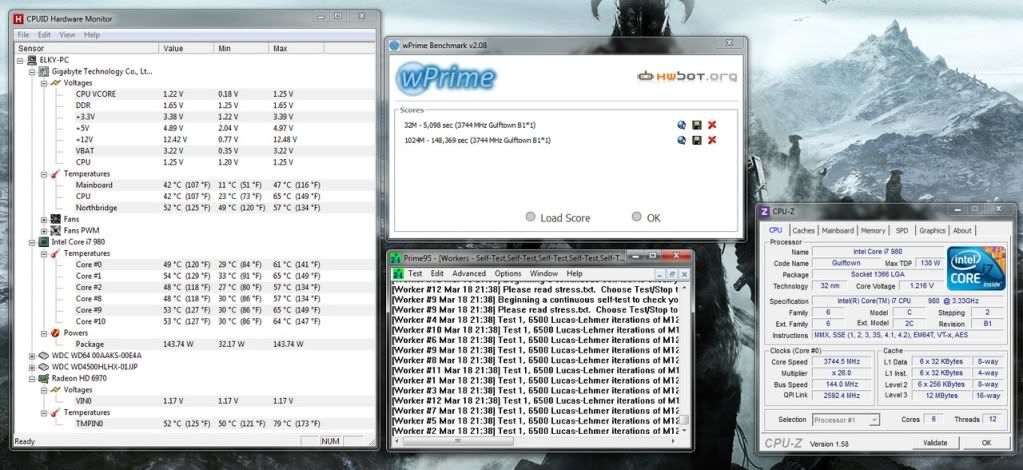Image resolution: width=1023 pixels, height=470 pixels.
Task: Switch to the SPD tab in CPU-Z
Action: (x=902, y=230)
